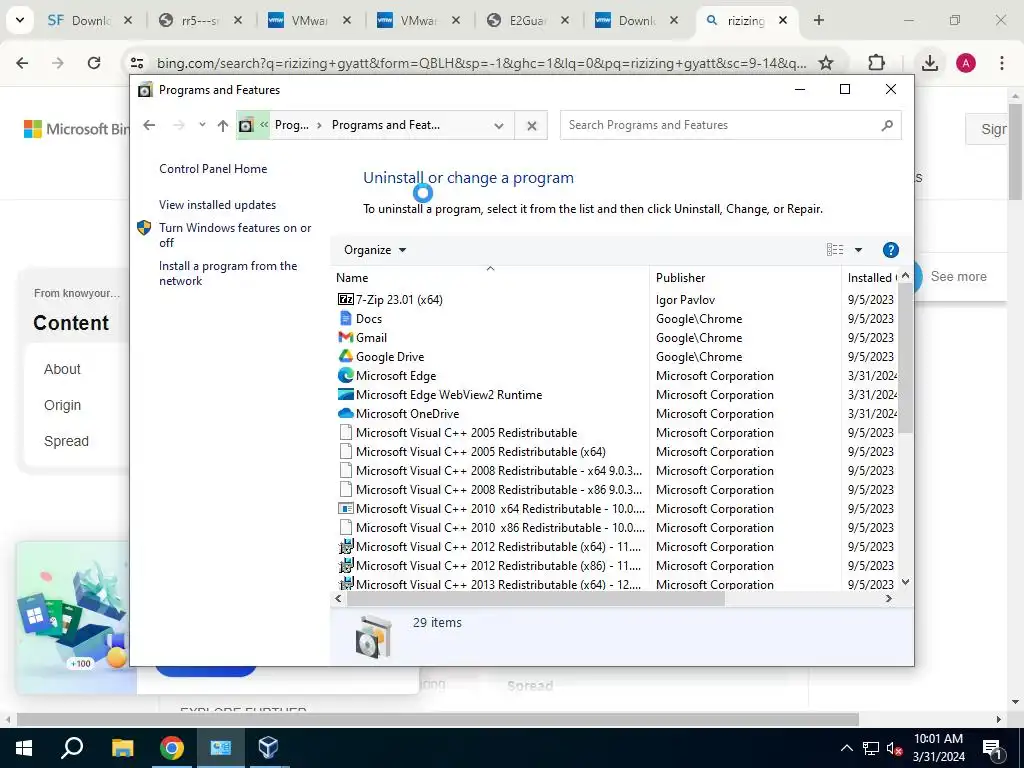Click Install a program from the network

pyautogui.click(x=228, y=273)
